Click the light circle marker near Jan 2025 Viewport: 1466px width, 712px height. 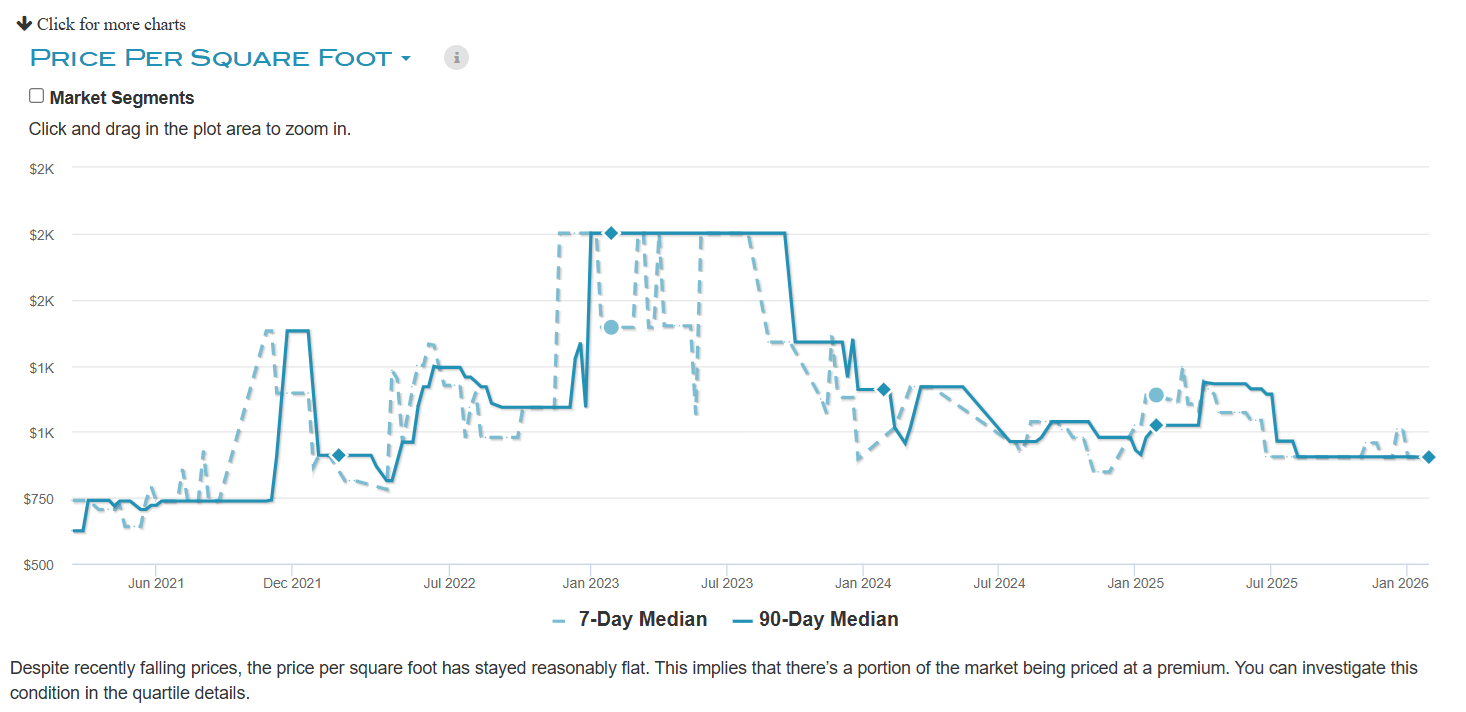pos(1156,395)
